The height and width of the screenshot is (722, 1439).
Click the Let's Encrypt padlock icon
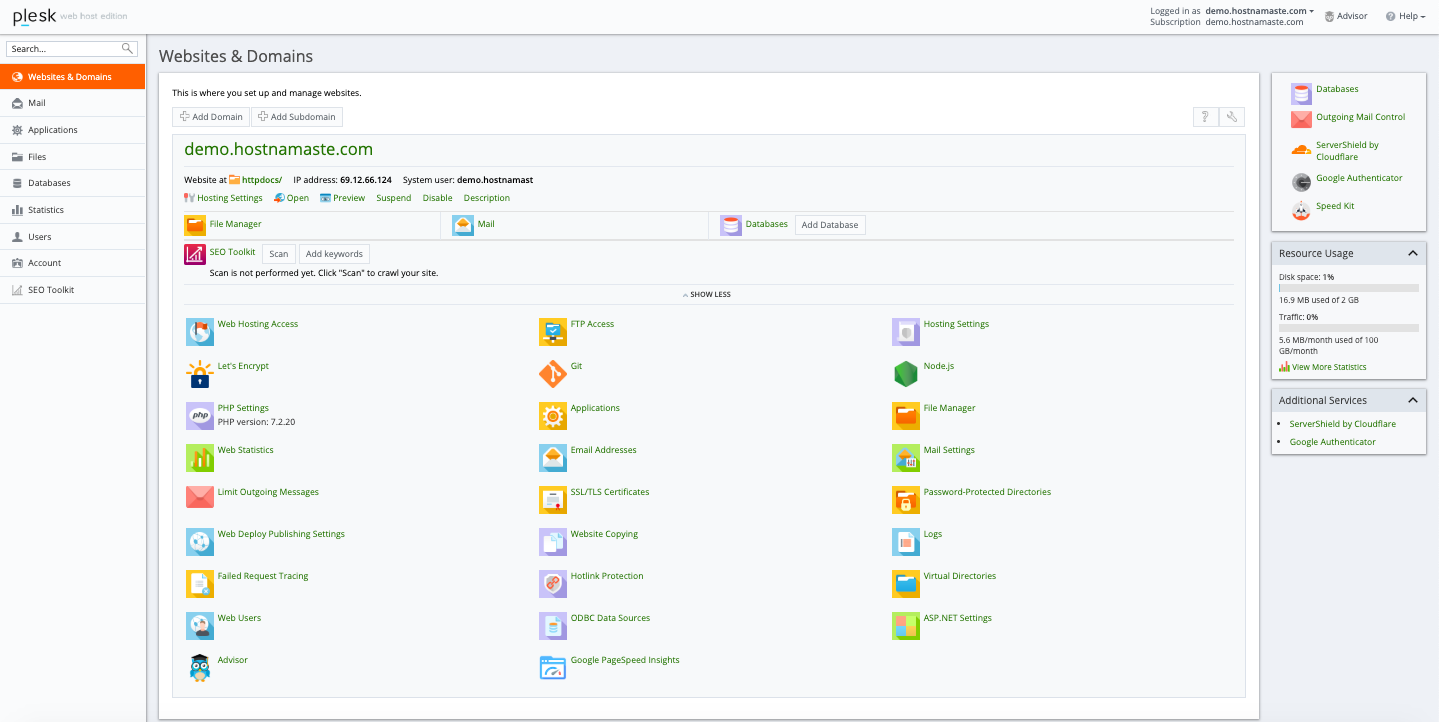coord(200,374)
